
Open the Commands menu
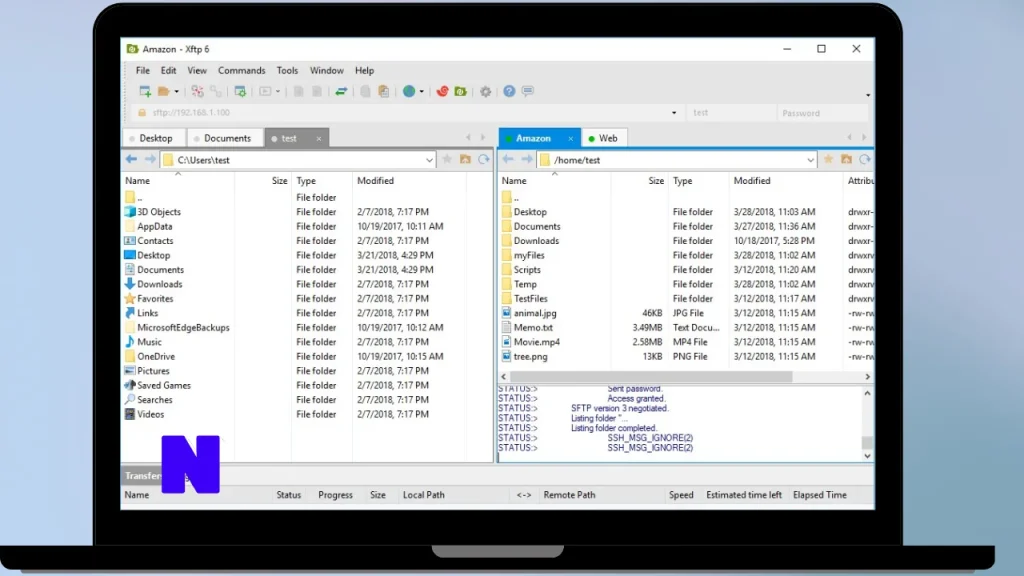point(242,71)
